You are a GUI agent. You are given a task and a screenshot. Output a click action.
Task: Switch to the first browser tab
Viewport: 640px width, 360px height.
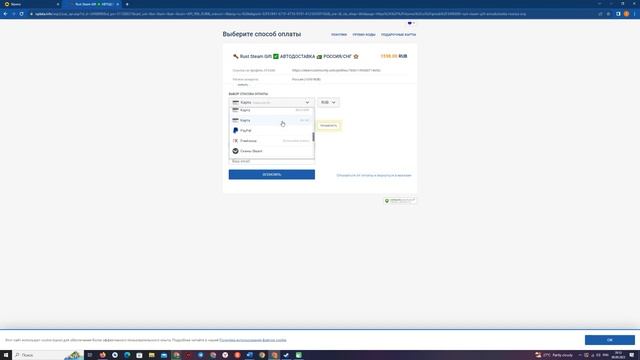click(x=31, y=4)
